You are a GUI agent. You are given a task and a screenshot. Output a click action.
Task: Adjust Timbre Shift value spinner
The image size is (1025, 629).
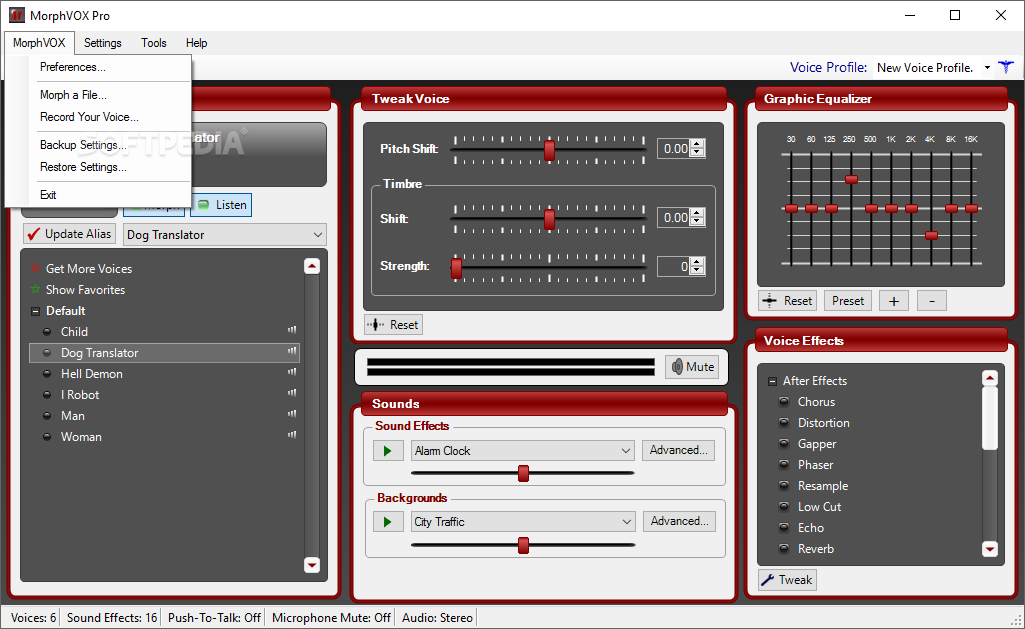[x=698, y=217]
